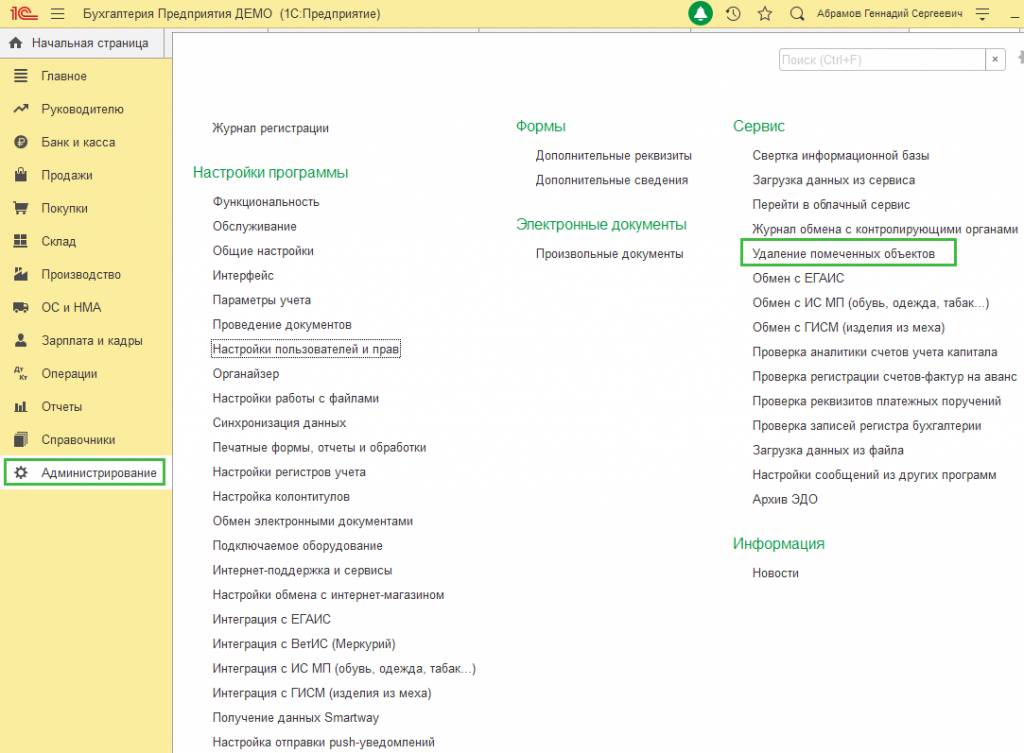Open Проверка реквизитов платежных поручений

point(876,401)
